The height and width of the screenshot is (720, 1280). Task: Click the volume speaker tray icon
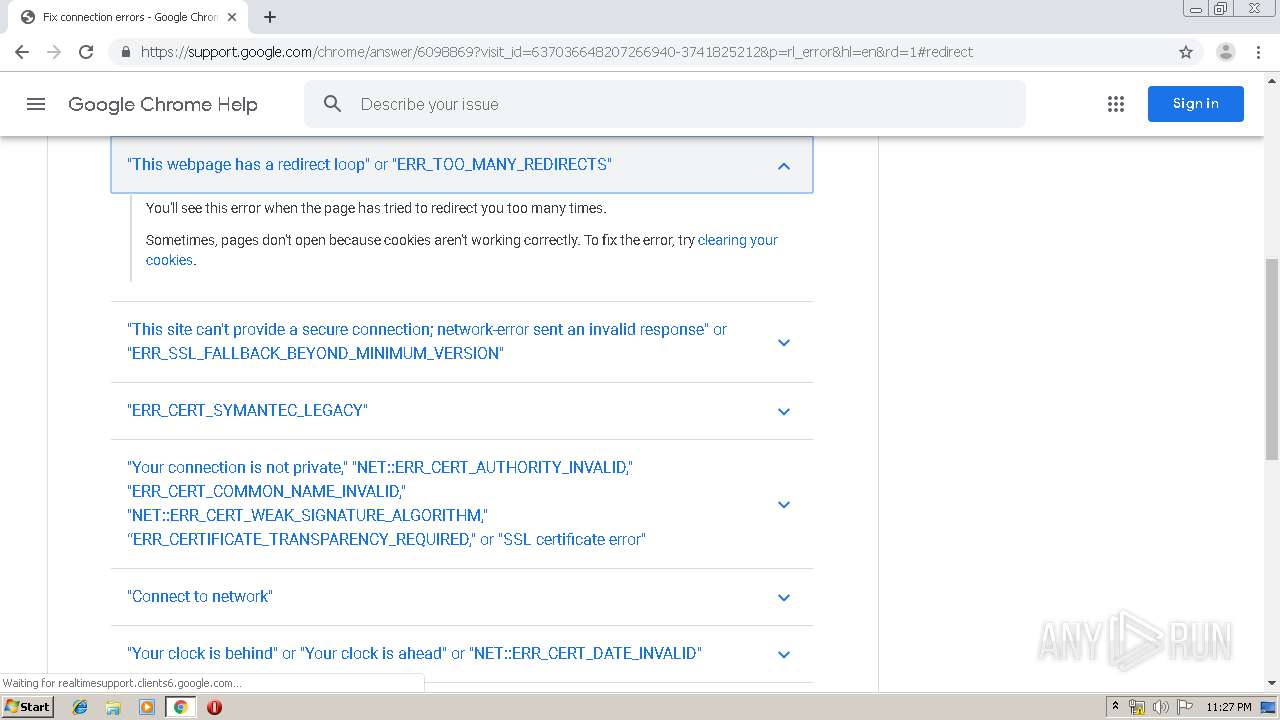[1160, 707]
